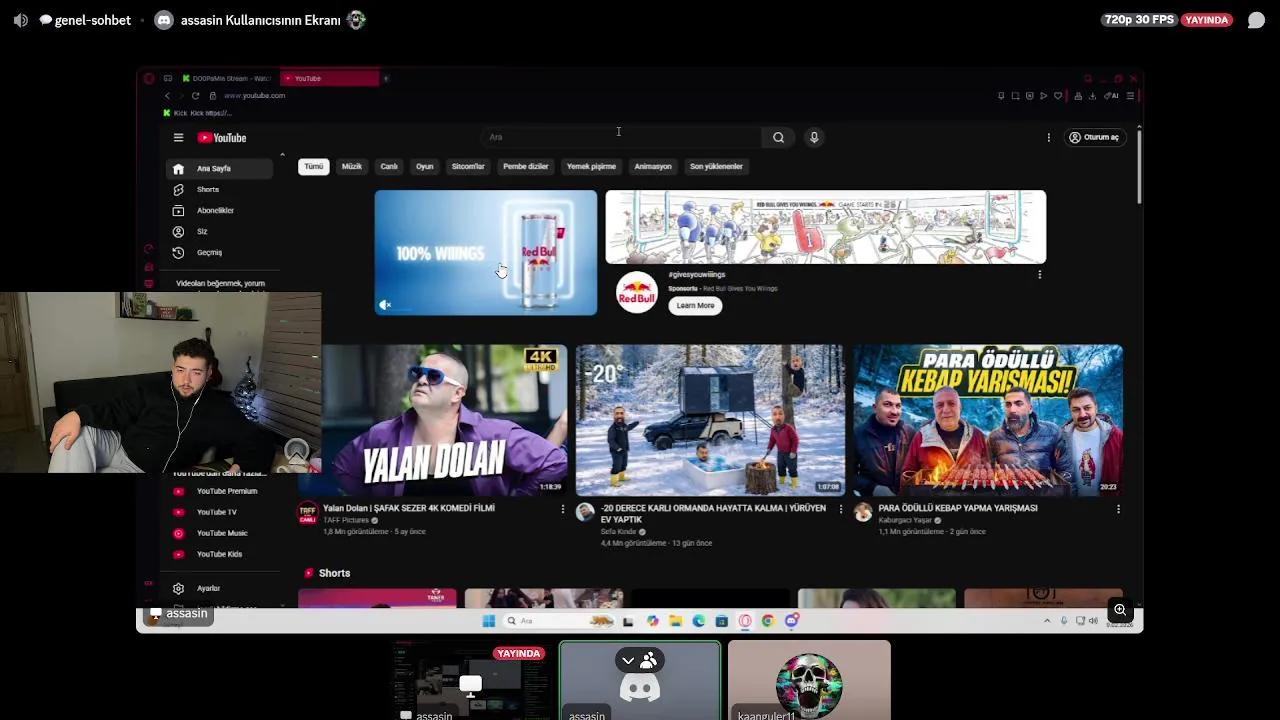Reload the page in the browser toolbar
1280x720 pixels.
tap(195, 96)
